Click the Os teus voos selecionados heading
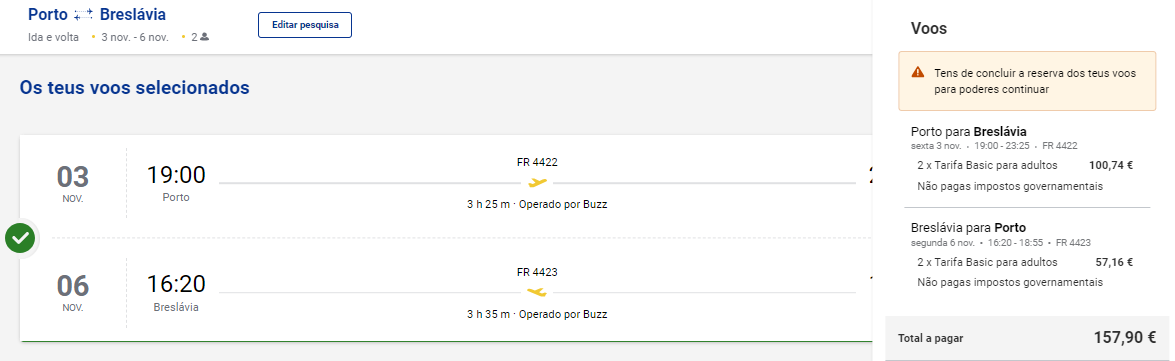Viewport: 1175px width, 361px height. tap(134, 88)
